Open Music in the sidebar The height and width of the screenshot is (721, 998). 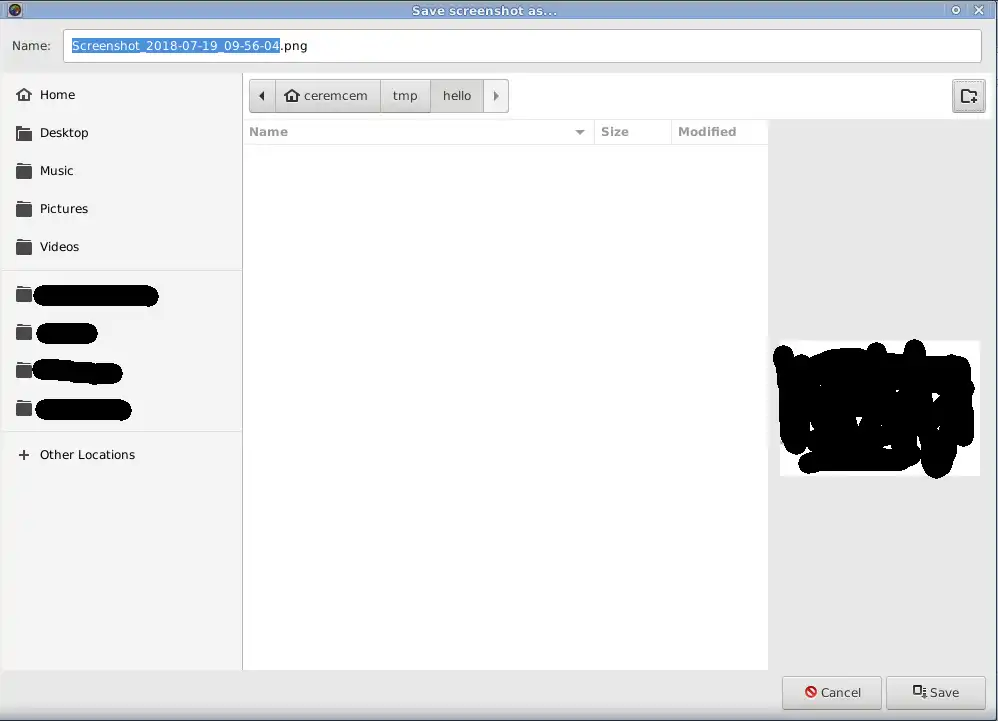(121, 171)
